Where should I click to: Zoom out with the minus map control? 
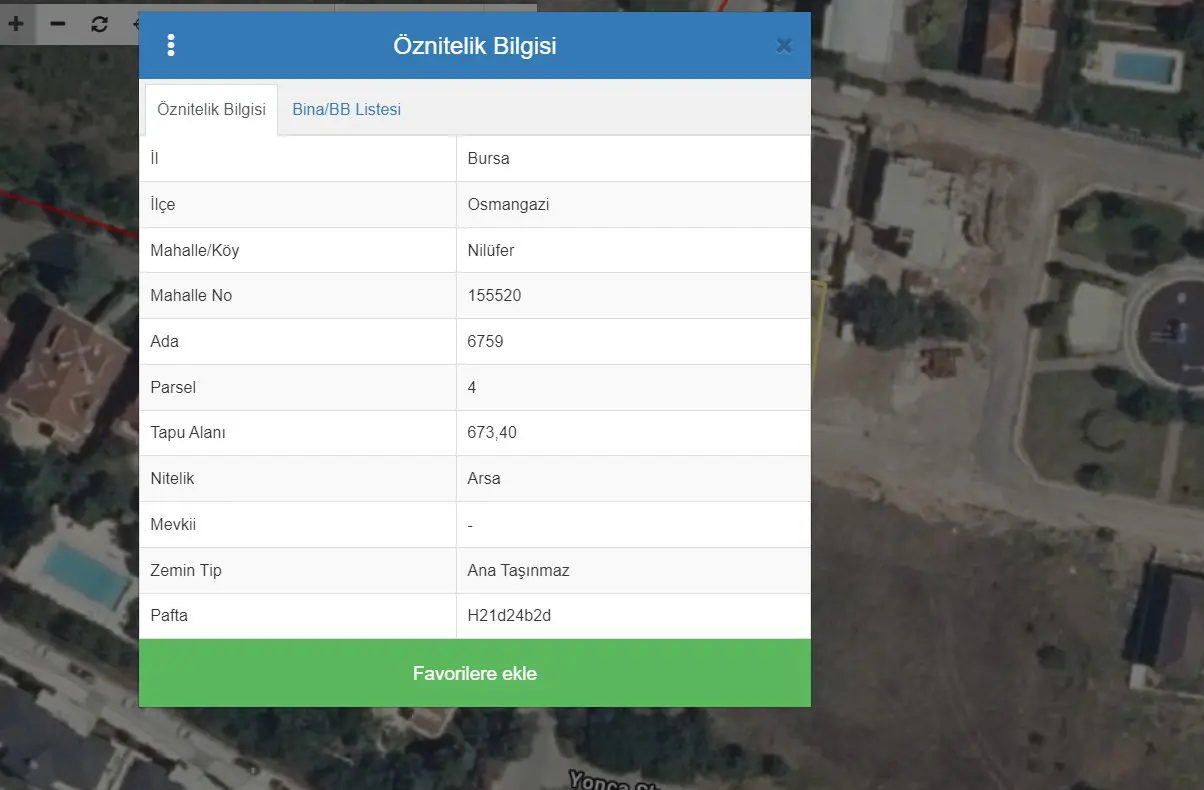58,23
